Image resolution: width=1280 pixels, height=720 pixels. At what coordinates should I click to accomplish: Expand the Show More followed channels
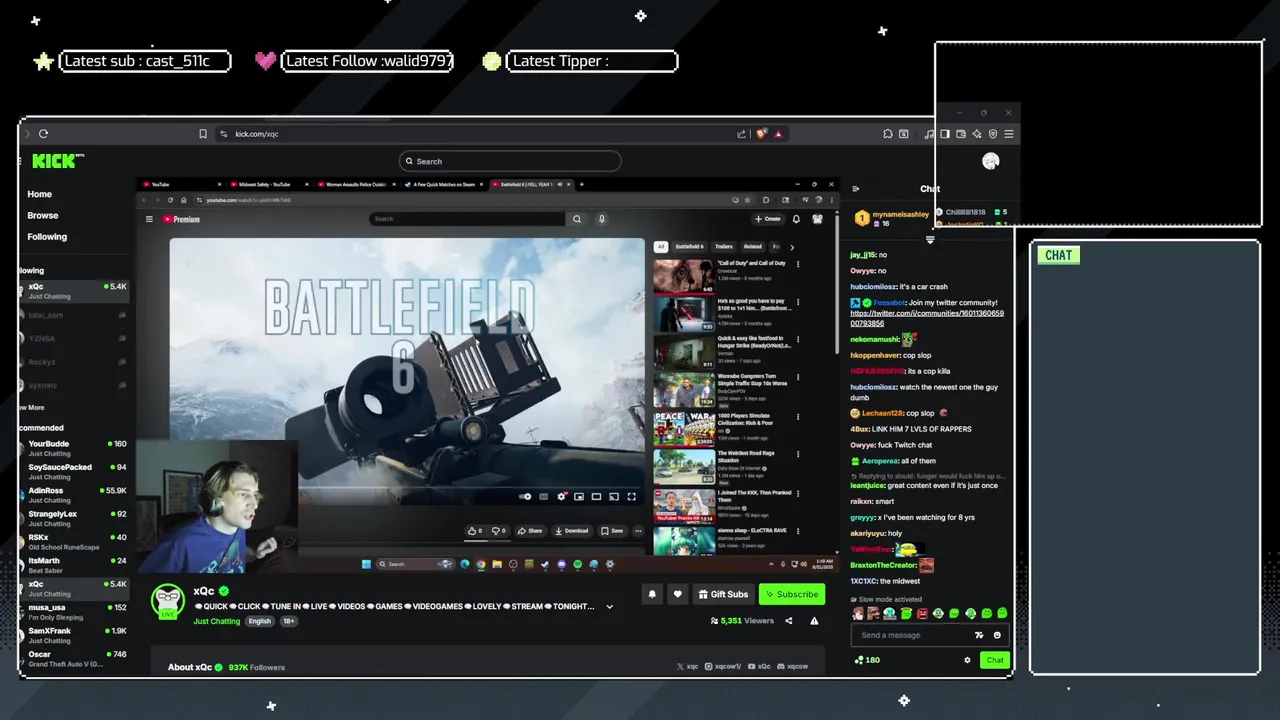click(31, 408)
